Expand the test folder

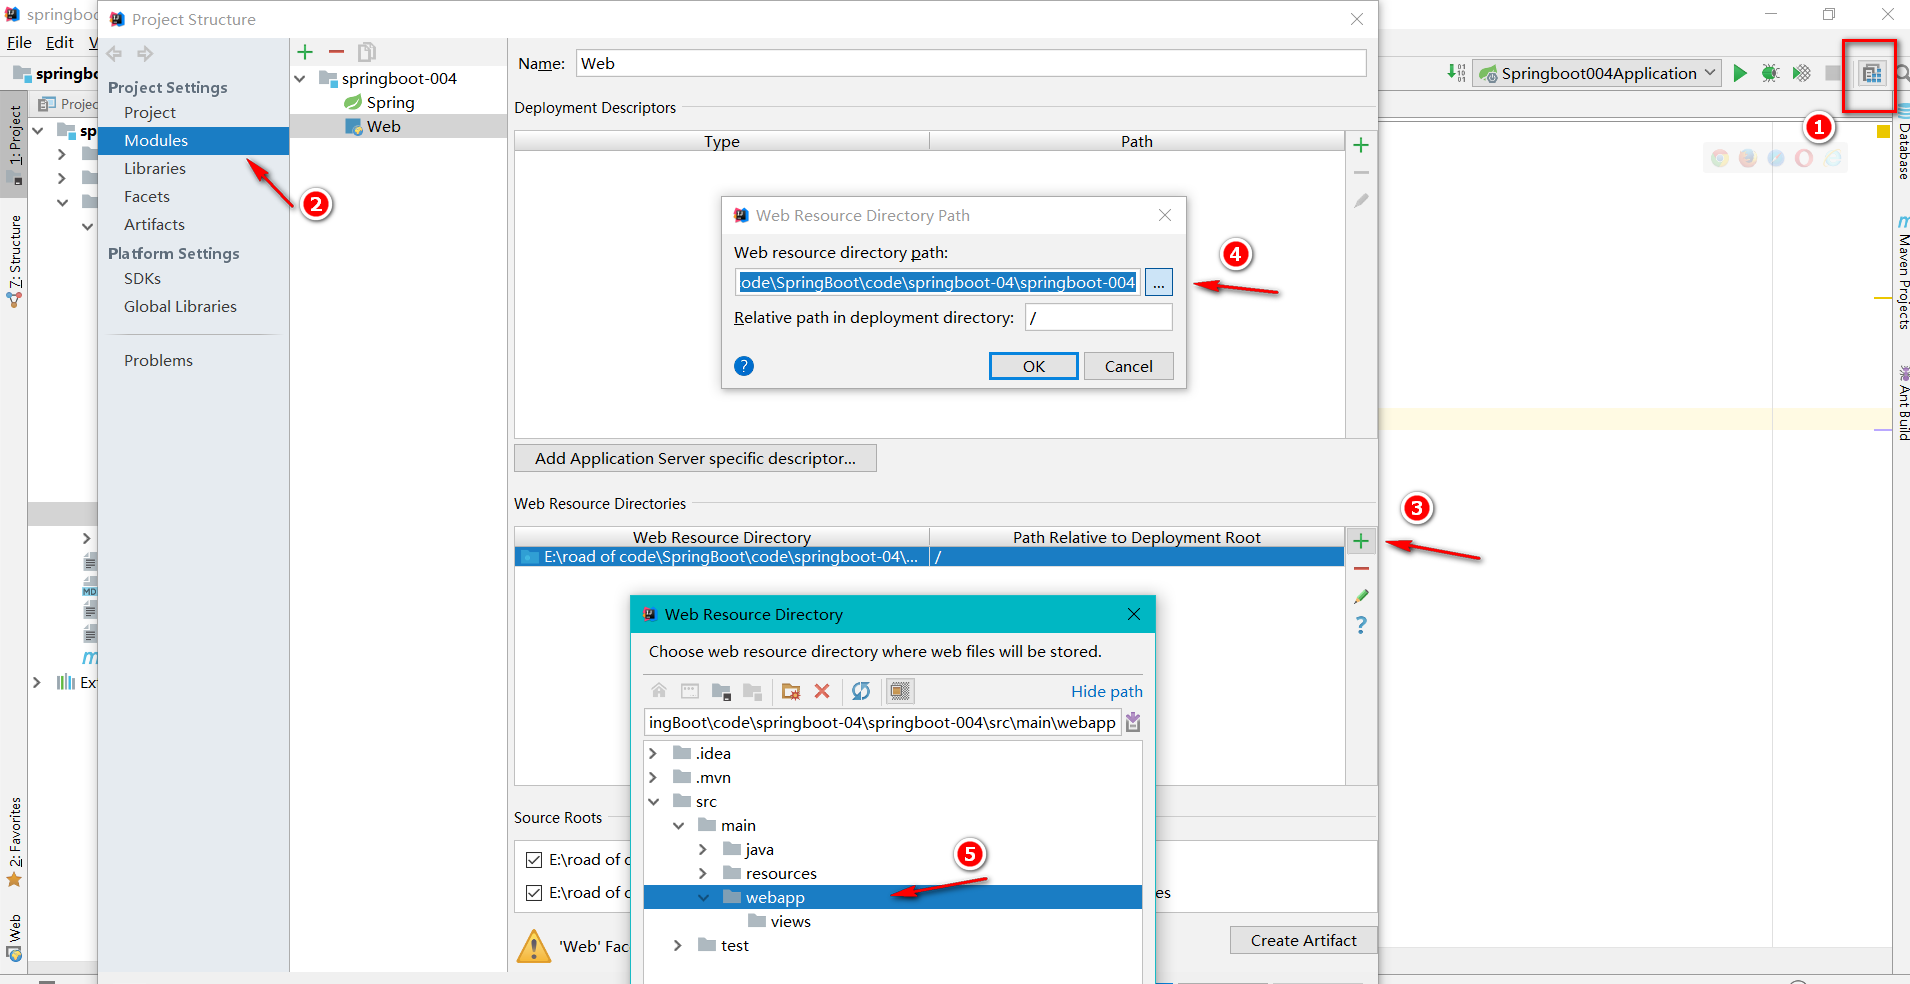(678, 945)
